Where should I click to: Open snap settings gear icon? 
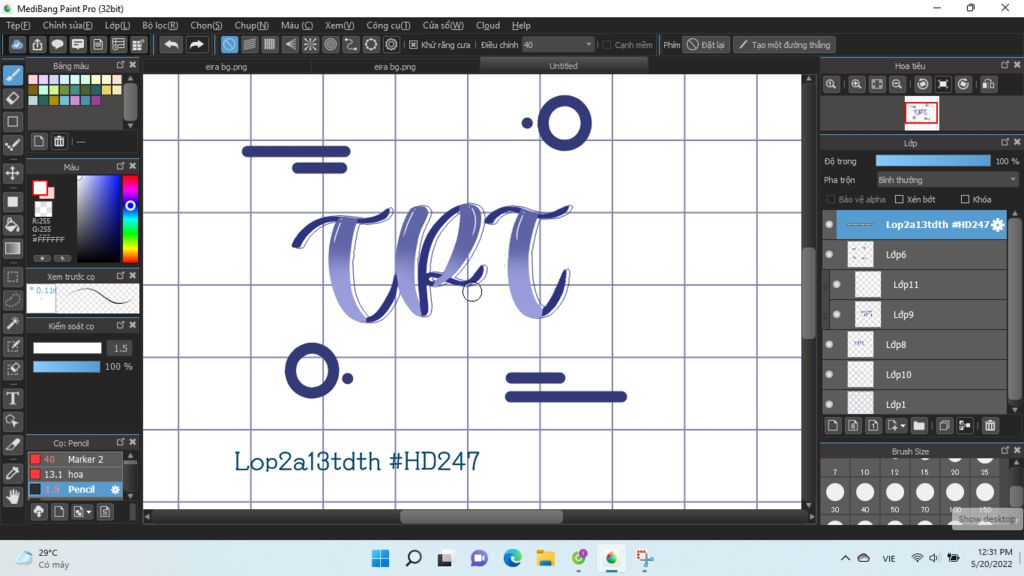[391, 44]
